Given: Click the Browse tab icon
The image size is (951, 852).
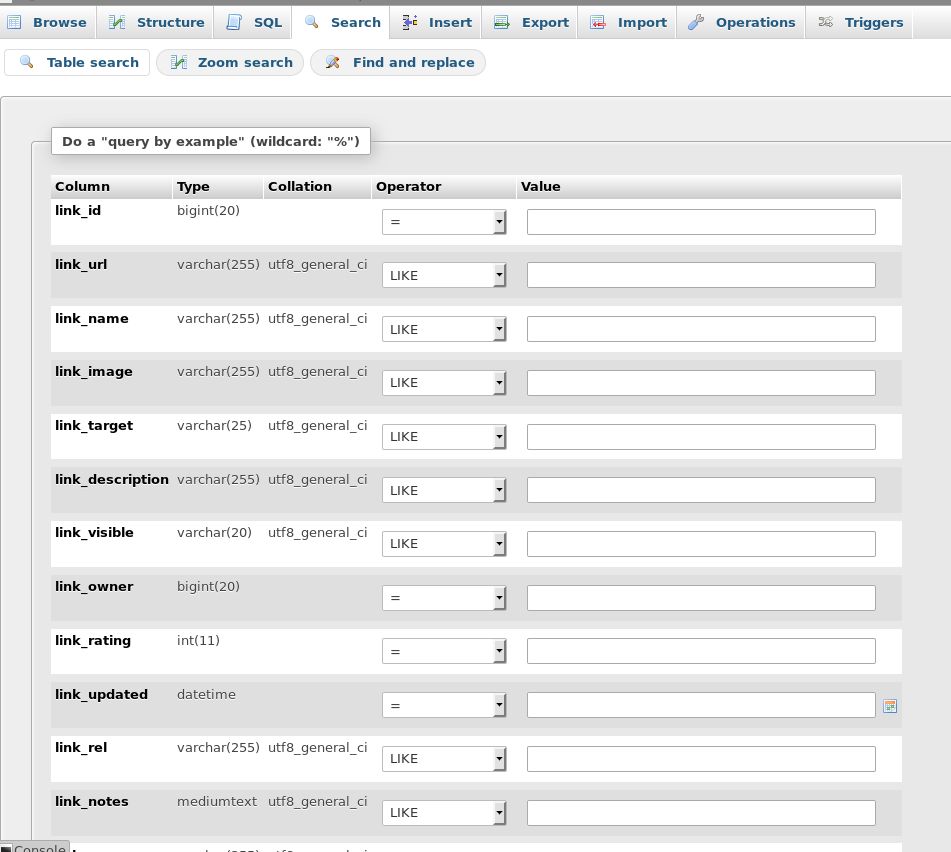Looking at the screenshot, I should point(15,22).
